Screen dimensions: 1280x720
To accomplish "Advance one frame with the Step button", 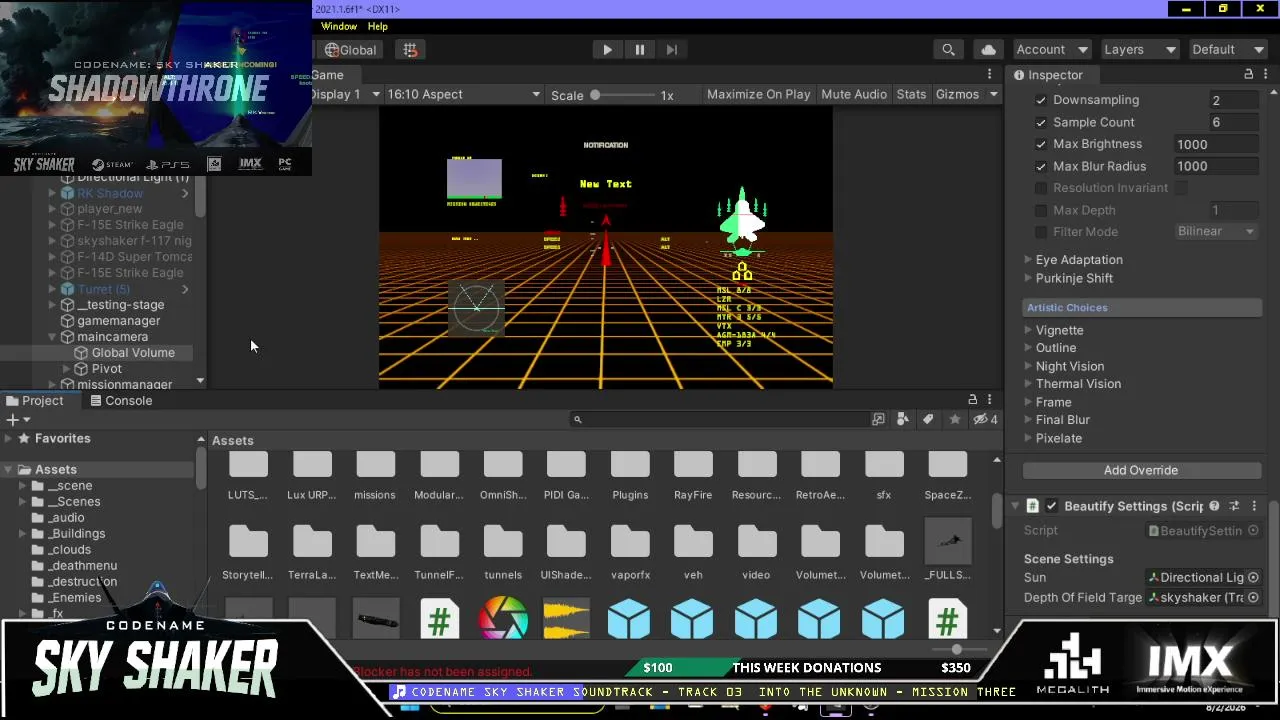I will 672,50.
